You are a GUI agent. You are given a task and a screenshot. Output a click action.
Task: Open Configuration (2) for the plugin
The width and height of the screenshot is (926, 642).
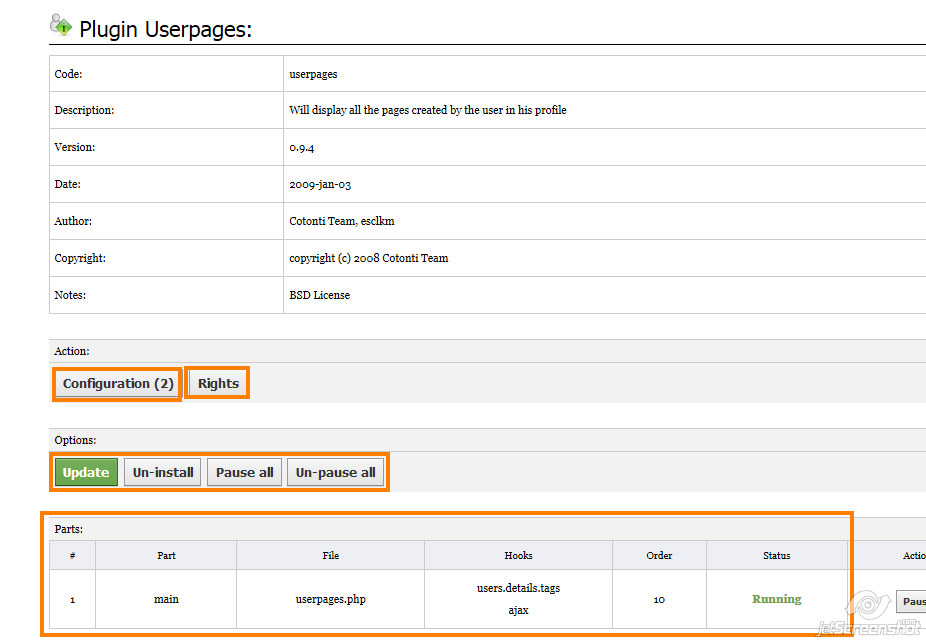[x=118, y=384]
